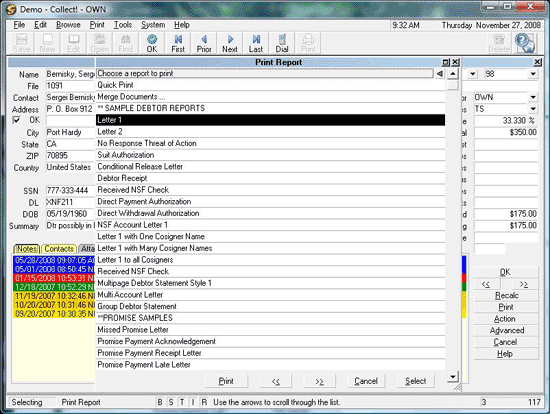Image resolution: width=550 pixels, height=414 pixels.
Task: Click the Select button in Print Report
Action: 416,381
